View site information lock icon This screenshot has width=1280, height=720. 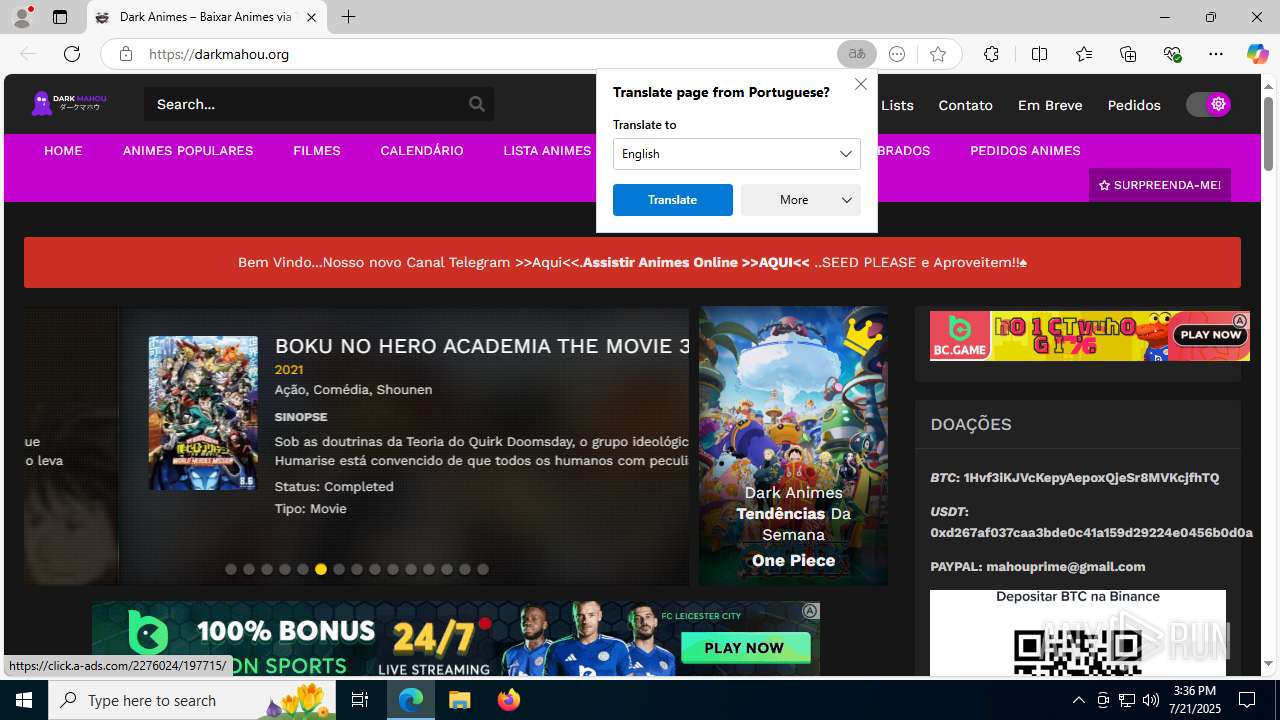pos(125,54)
